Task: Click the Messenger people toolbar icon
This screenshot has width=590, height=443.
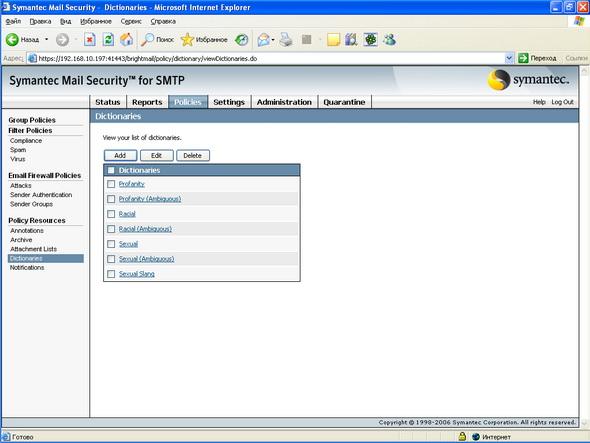Action: pyautogui.click(x=389, y=40)
